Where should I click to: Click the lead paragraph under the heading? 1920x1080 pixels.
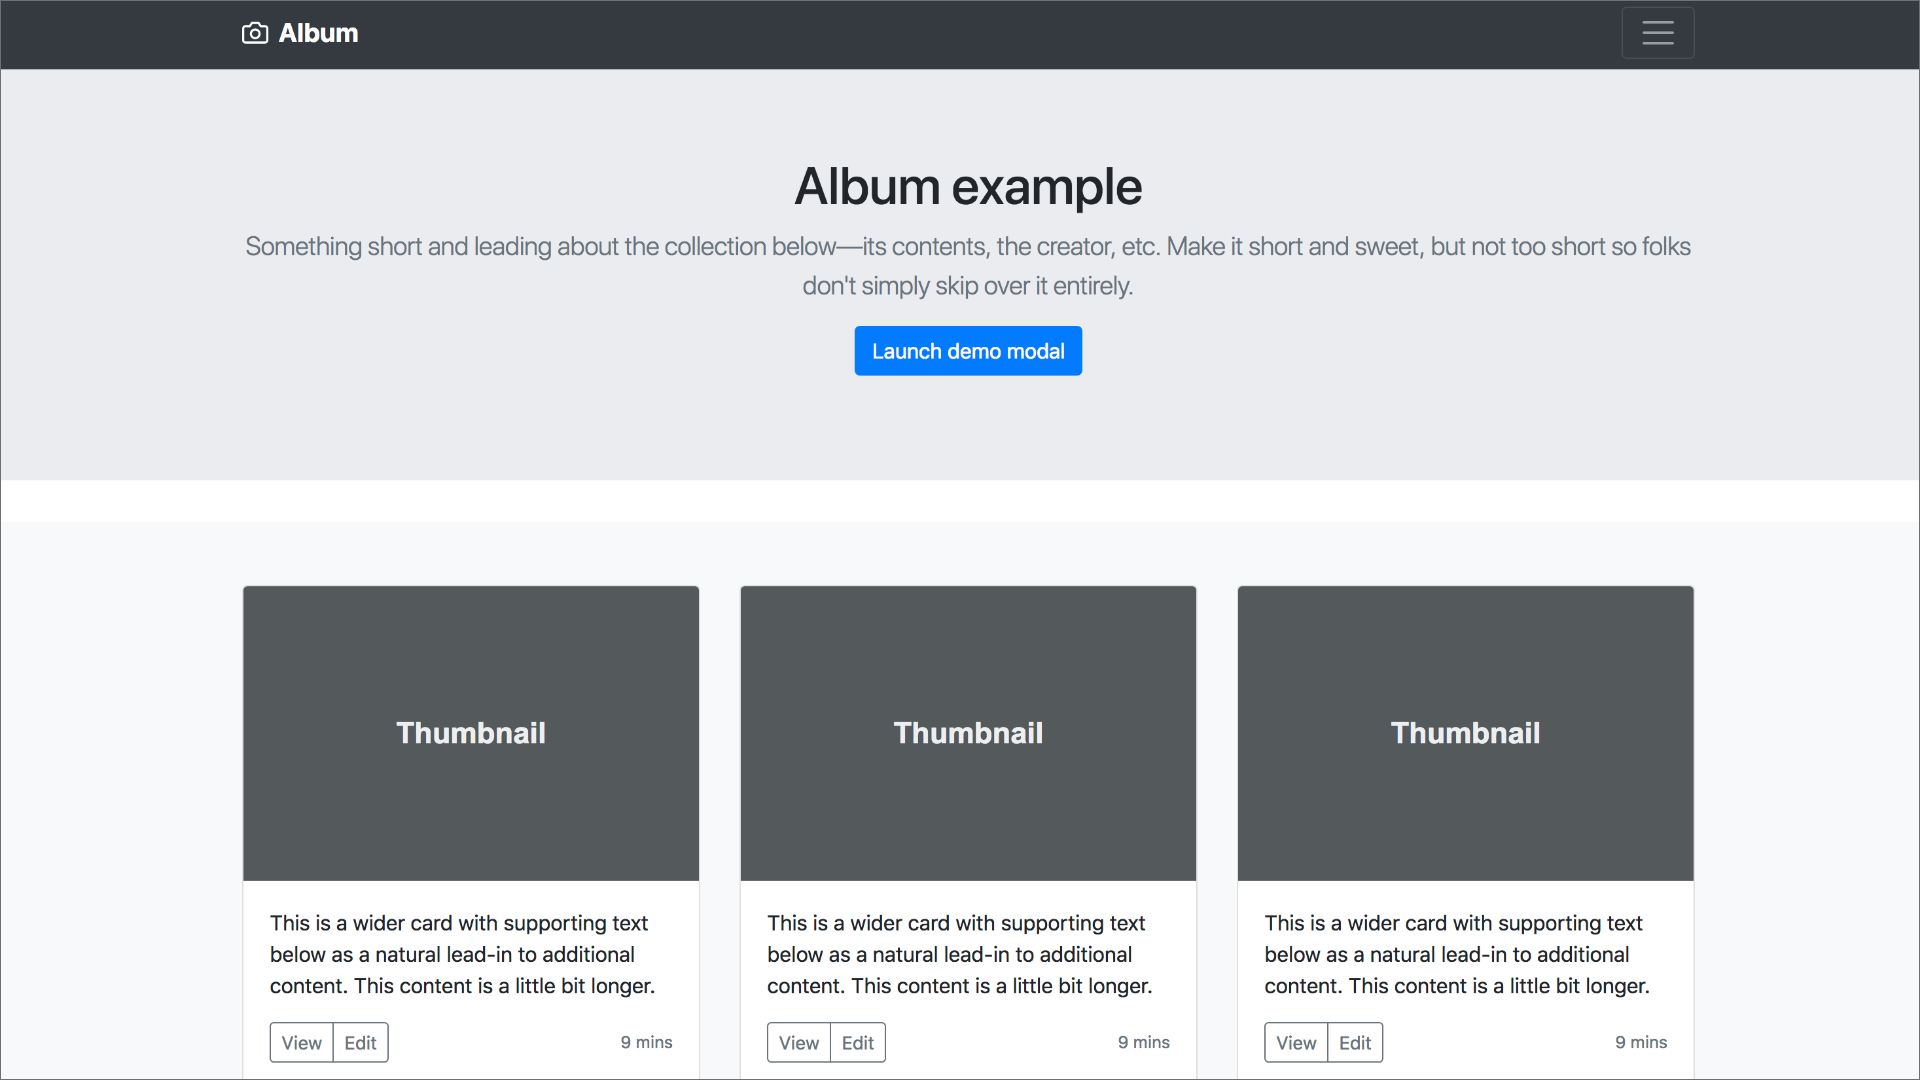(967, 265)
